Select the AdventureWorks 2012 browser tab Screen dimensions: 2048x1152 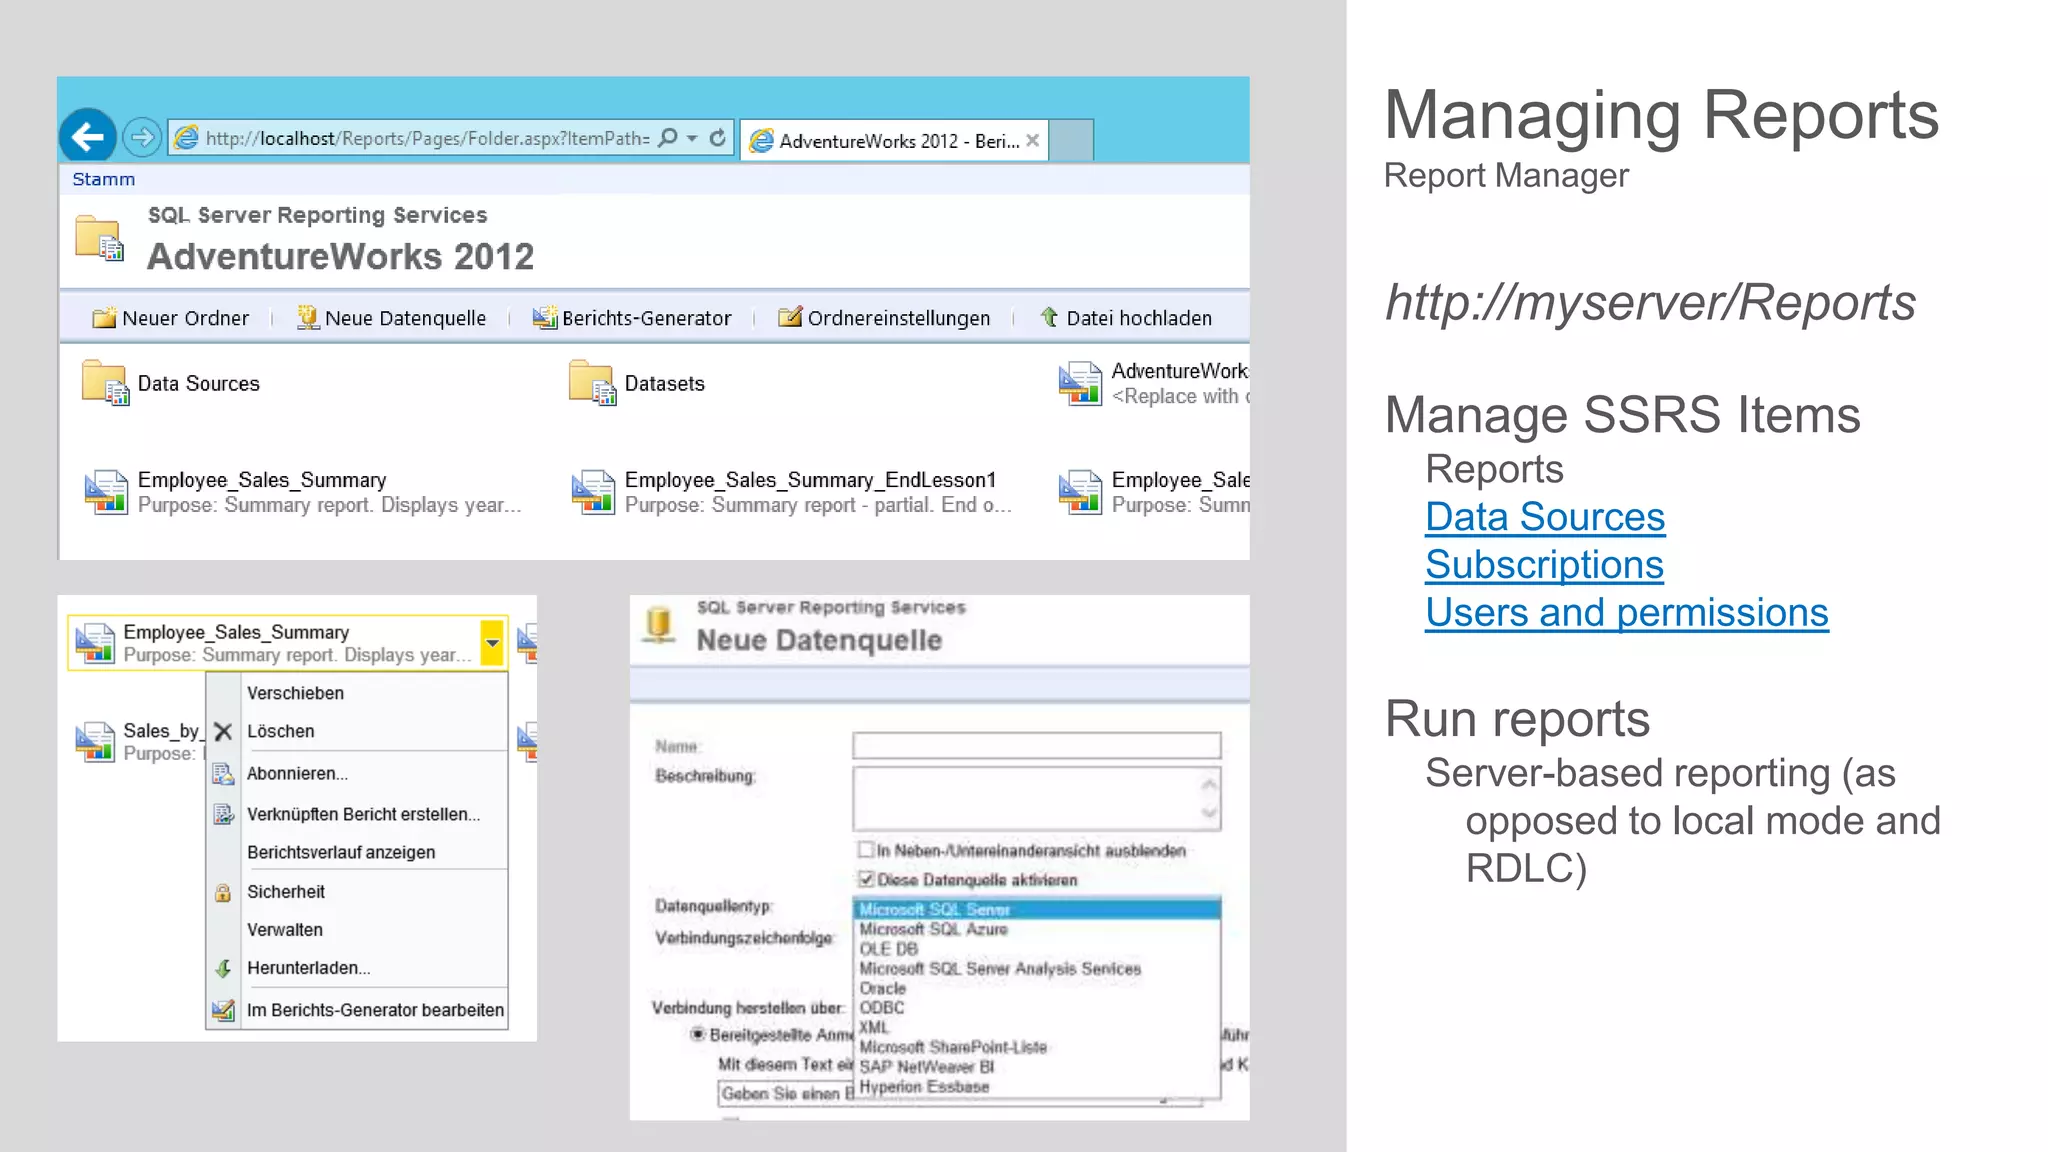click(x=894, y=141)
